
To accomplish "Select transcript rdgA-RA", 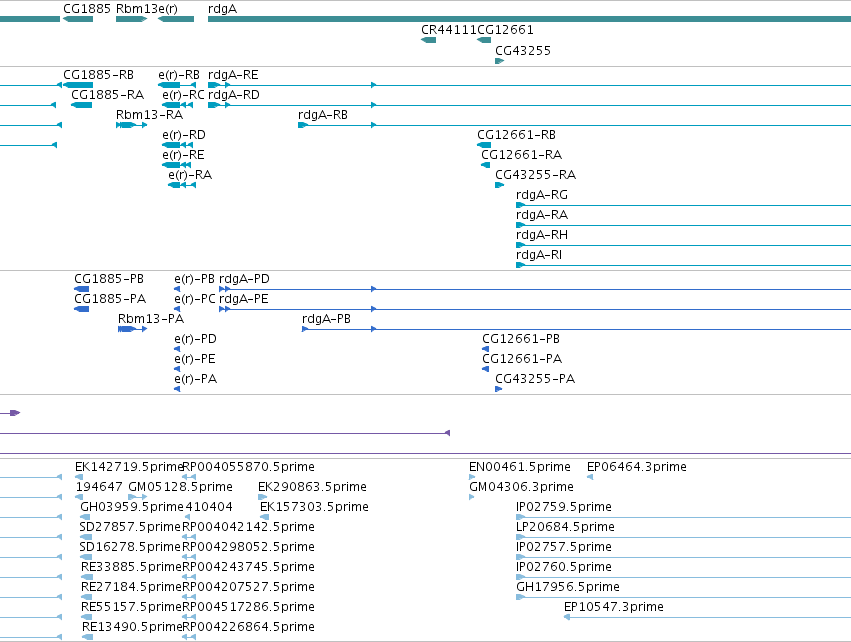I will tap(542, 215).
